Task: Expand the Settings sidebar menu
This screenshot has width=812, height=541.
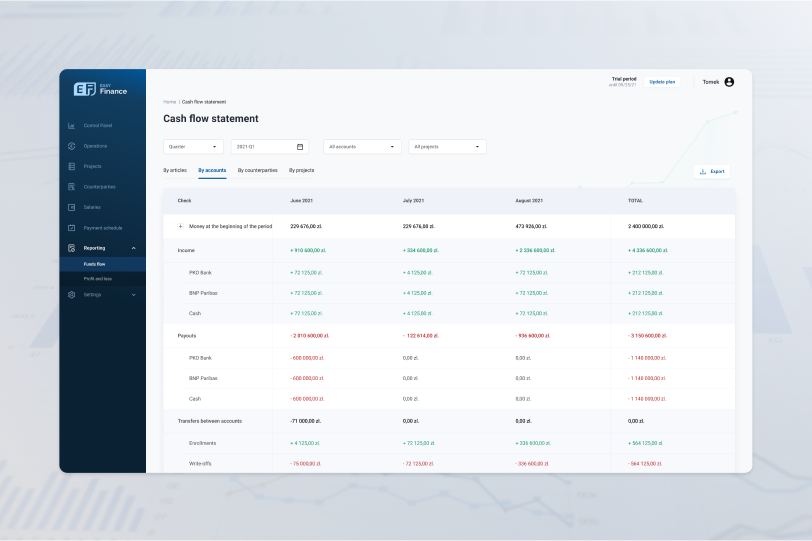Action: click(x=133, y=295)
